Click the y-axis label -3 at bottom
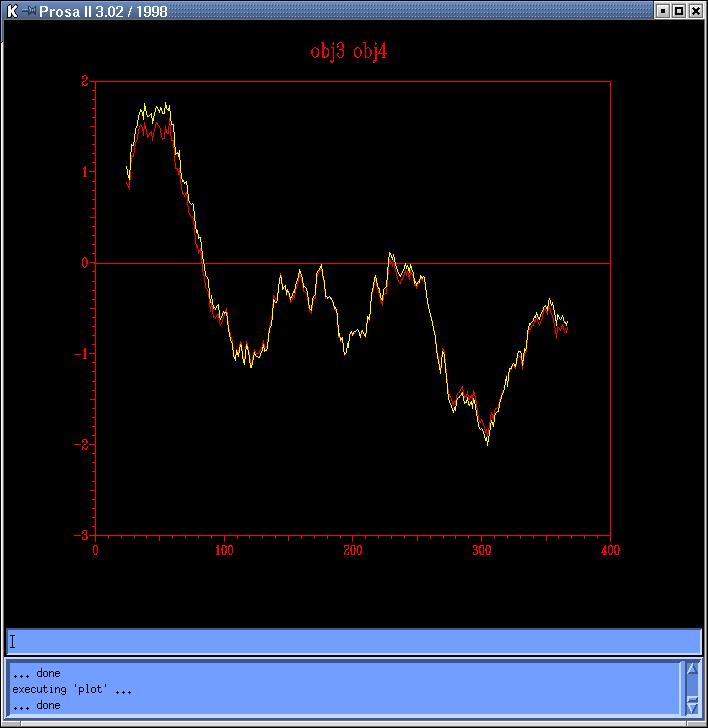Image resolution: width=708 pixels, height=728 pixels. (83, 535)
